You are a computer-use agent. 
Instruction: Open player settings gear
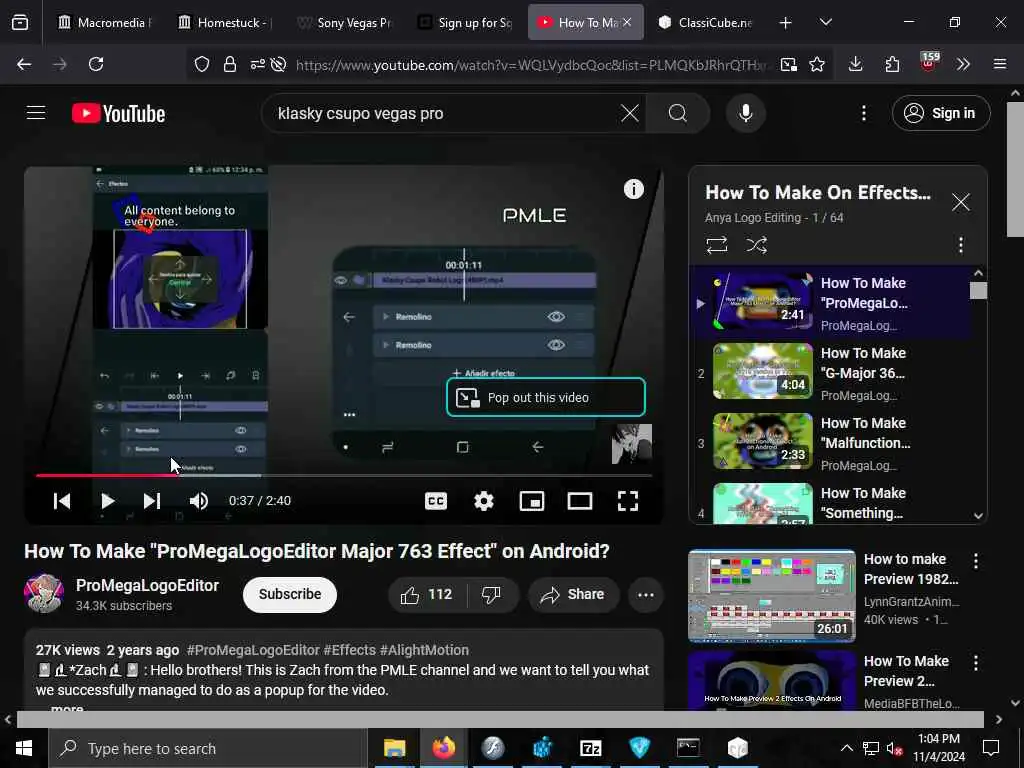[x=483, y=501]
